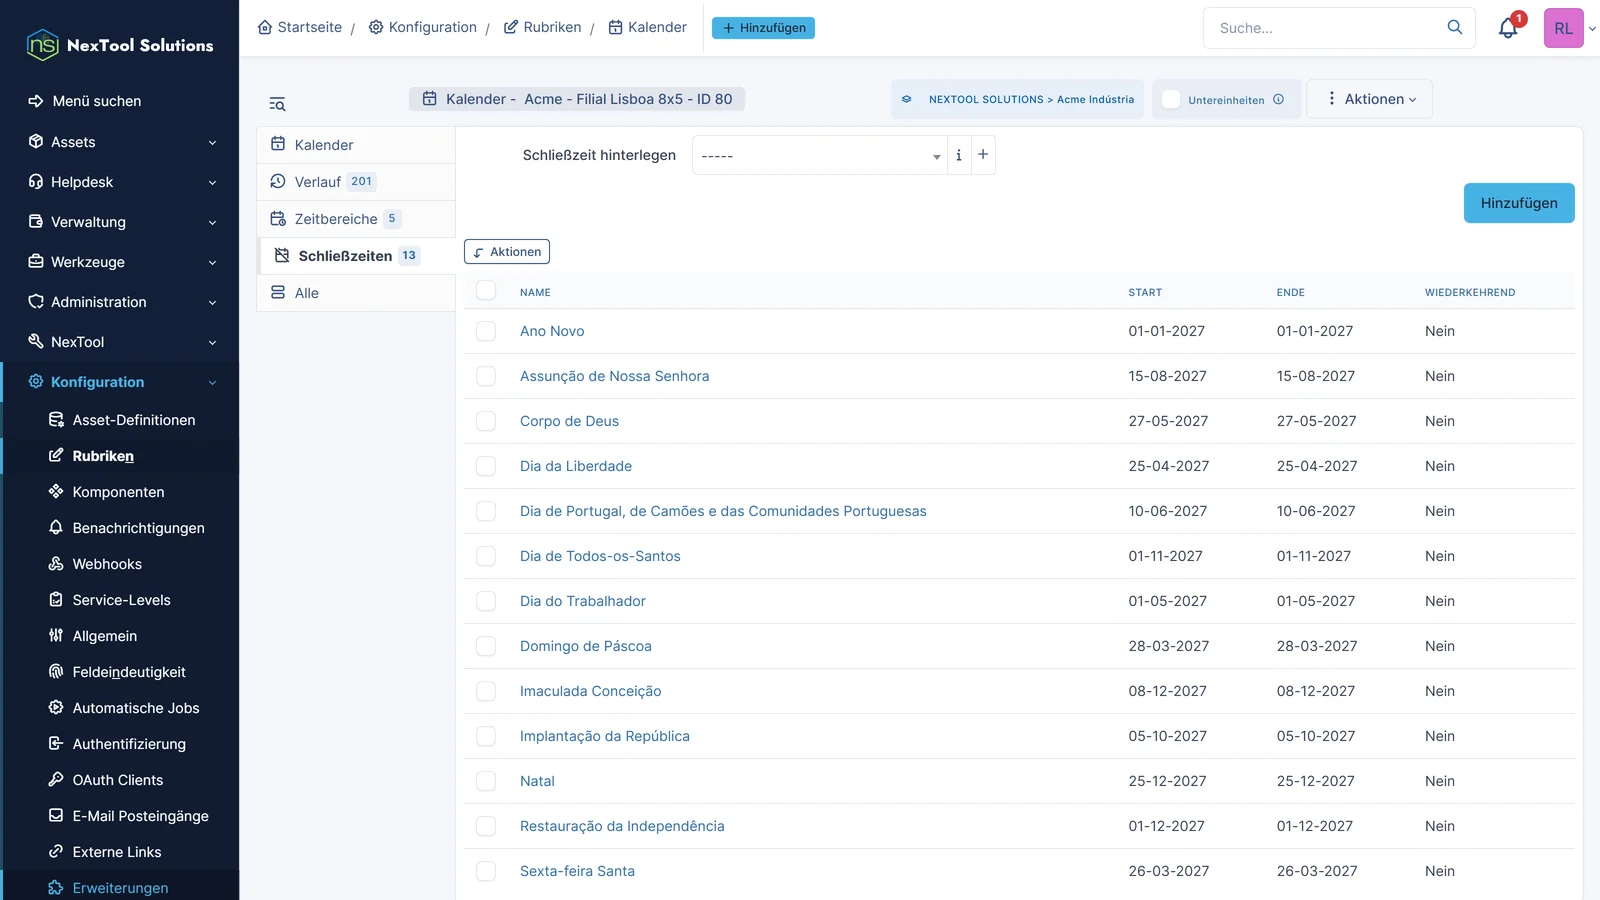Open the RL user avatar

(1563, 28)
